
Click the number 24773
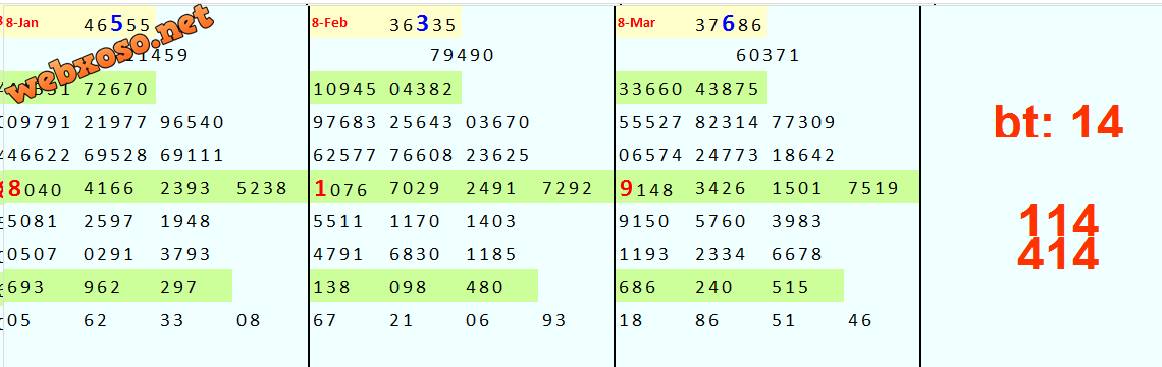tap(727, 156)
